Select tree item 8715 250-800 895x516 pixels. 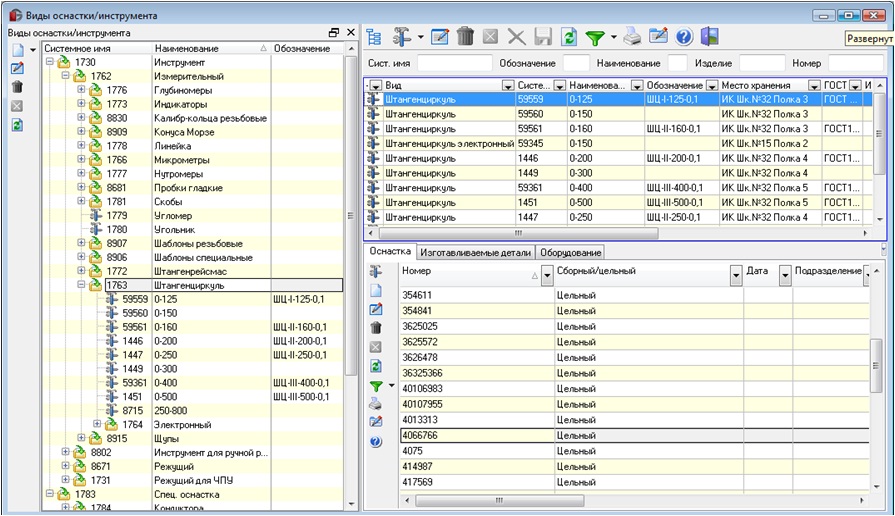[x=192, y=410]
